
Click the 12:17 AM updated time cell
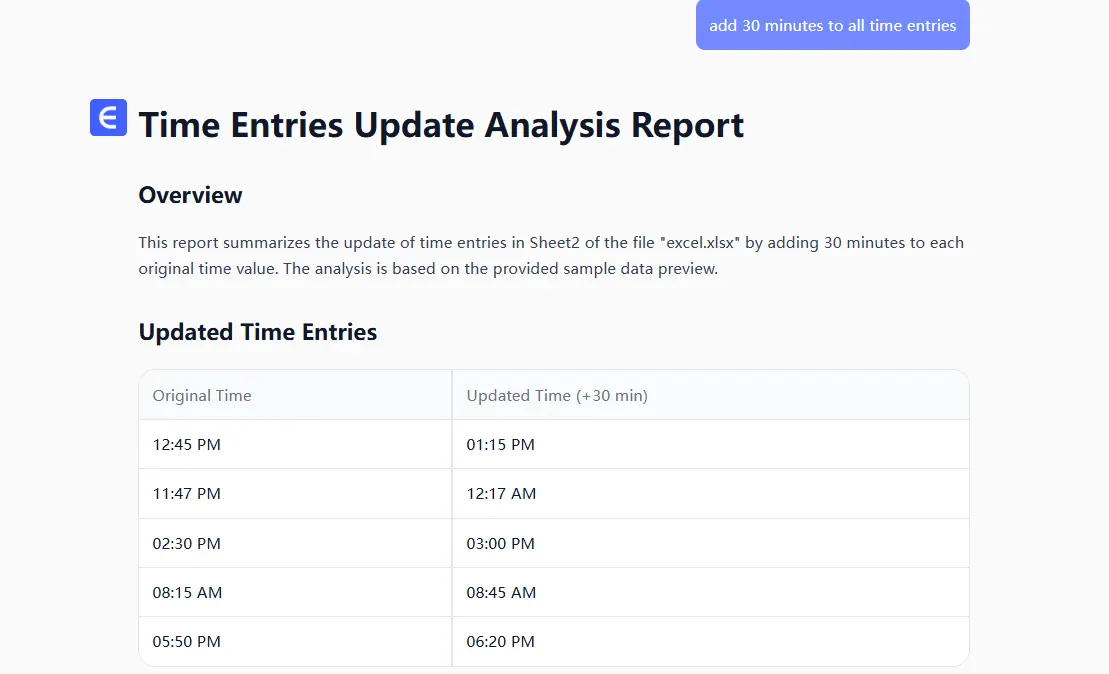pyautogui.click(x=501, y=494)
